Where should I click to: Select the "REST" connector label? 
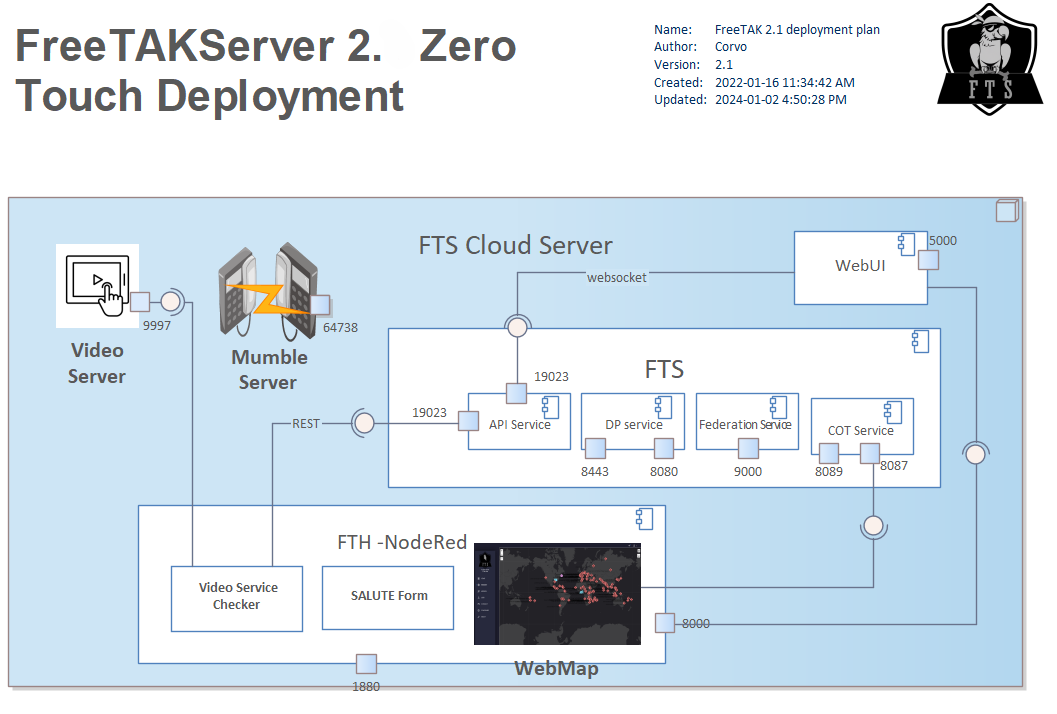pos(305,423)
